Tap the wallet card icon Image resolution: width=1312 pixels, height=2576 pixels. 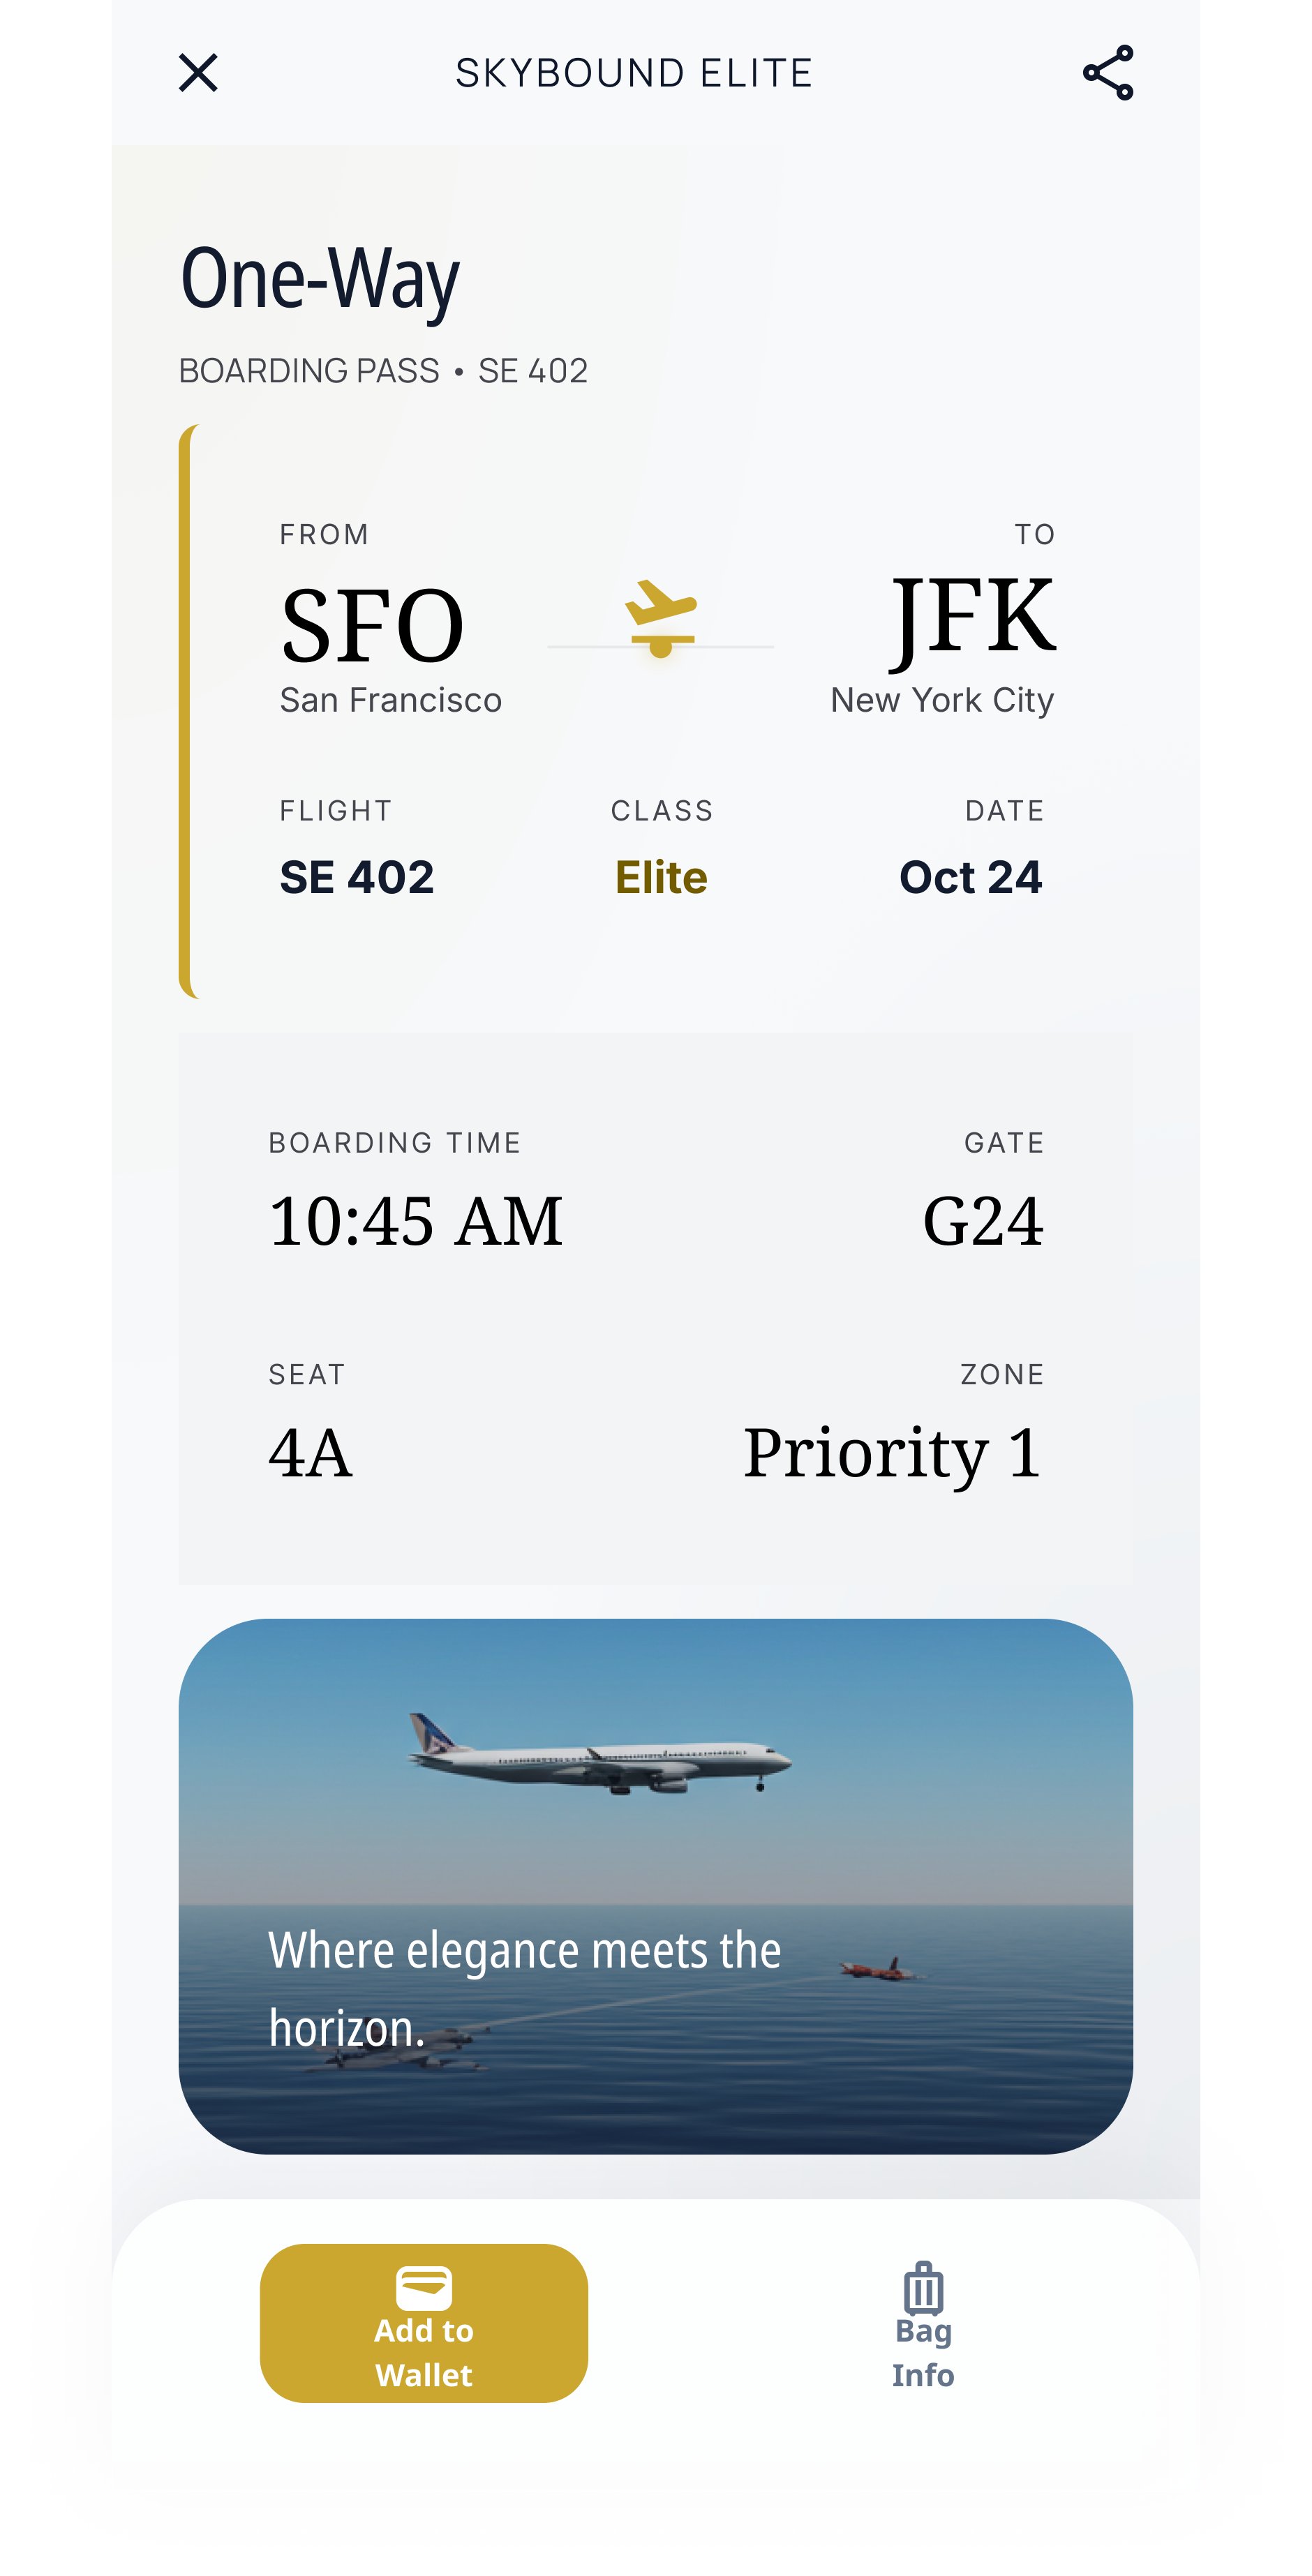point(424,2288)
